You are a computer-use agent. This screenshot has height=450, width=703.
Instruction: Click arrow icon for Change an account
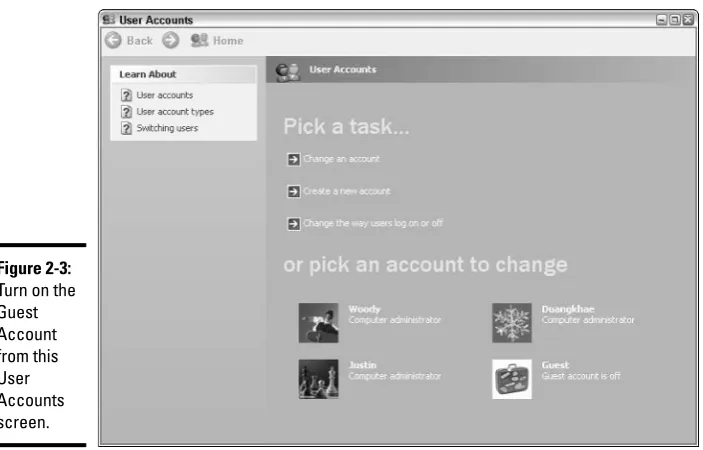tap(293, 159)
